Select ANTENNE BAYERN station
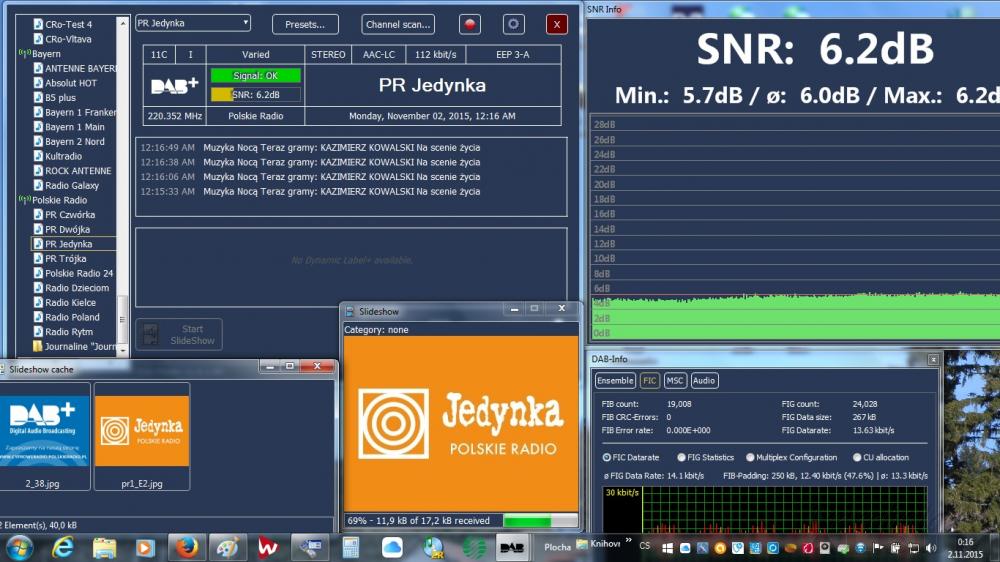This screenshot has width=1000, height=562. [80, 68]
